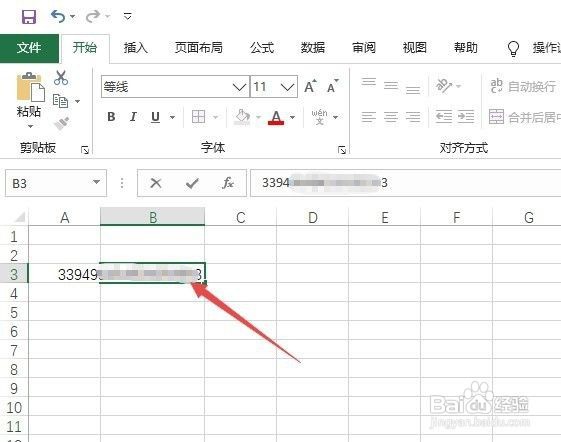Click the Increase Font Size icon
Image resolution: width=561 pixels, height=442 pixels.
pos(310,86)
